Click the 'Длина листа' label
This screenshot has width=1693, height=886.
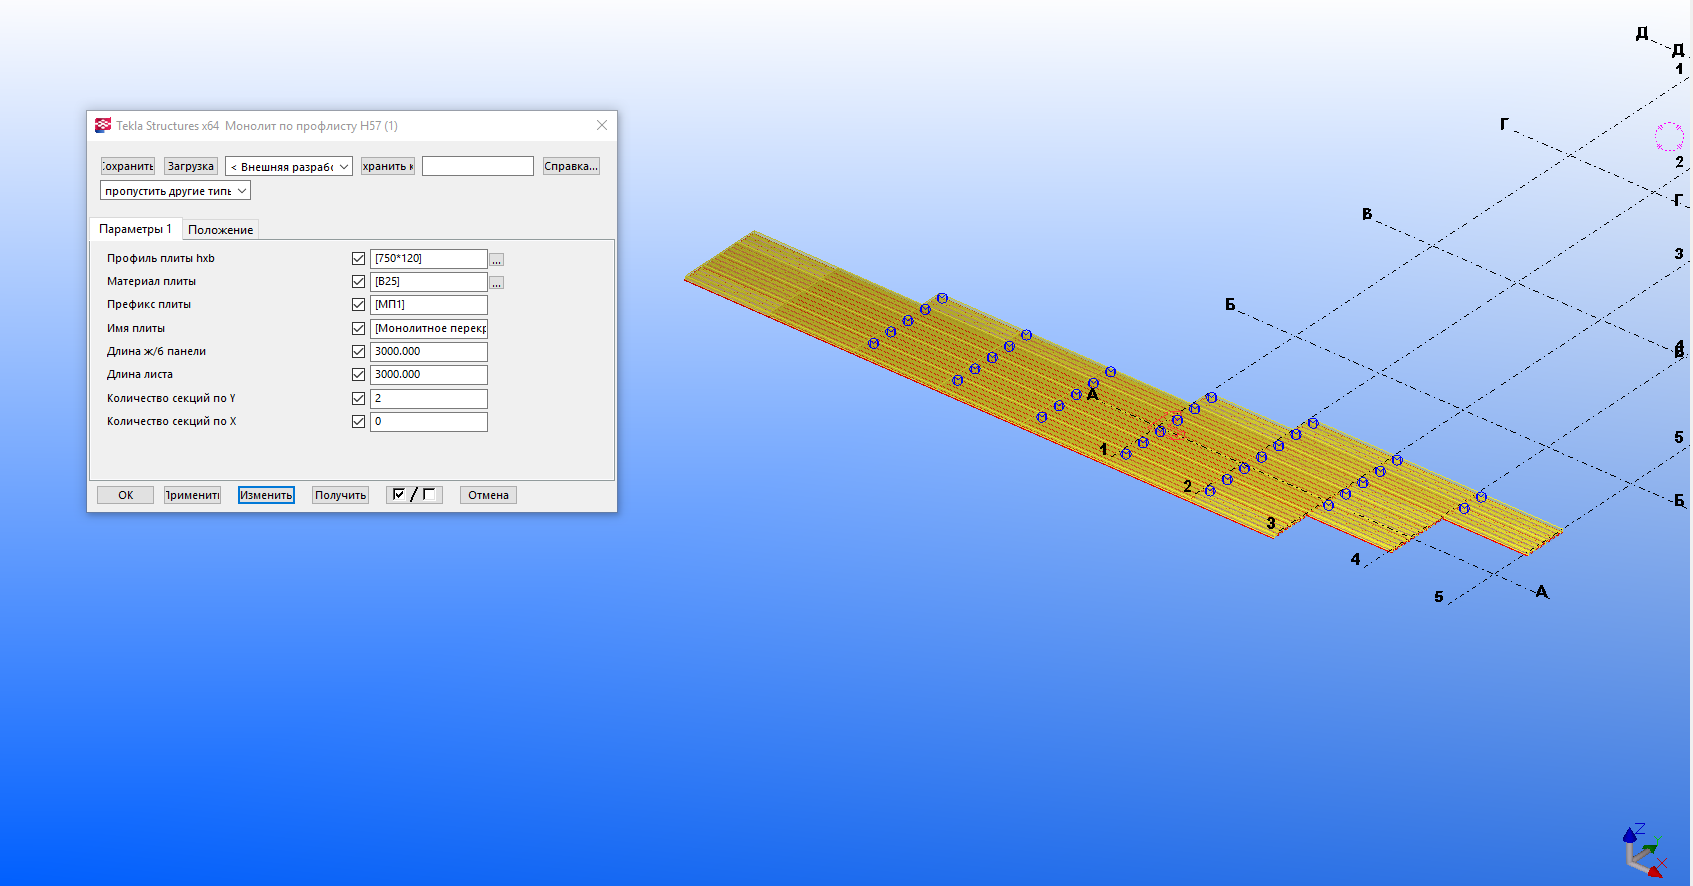140,374
